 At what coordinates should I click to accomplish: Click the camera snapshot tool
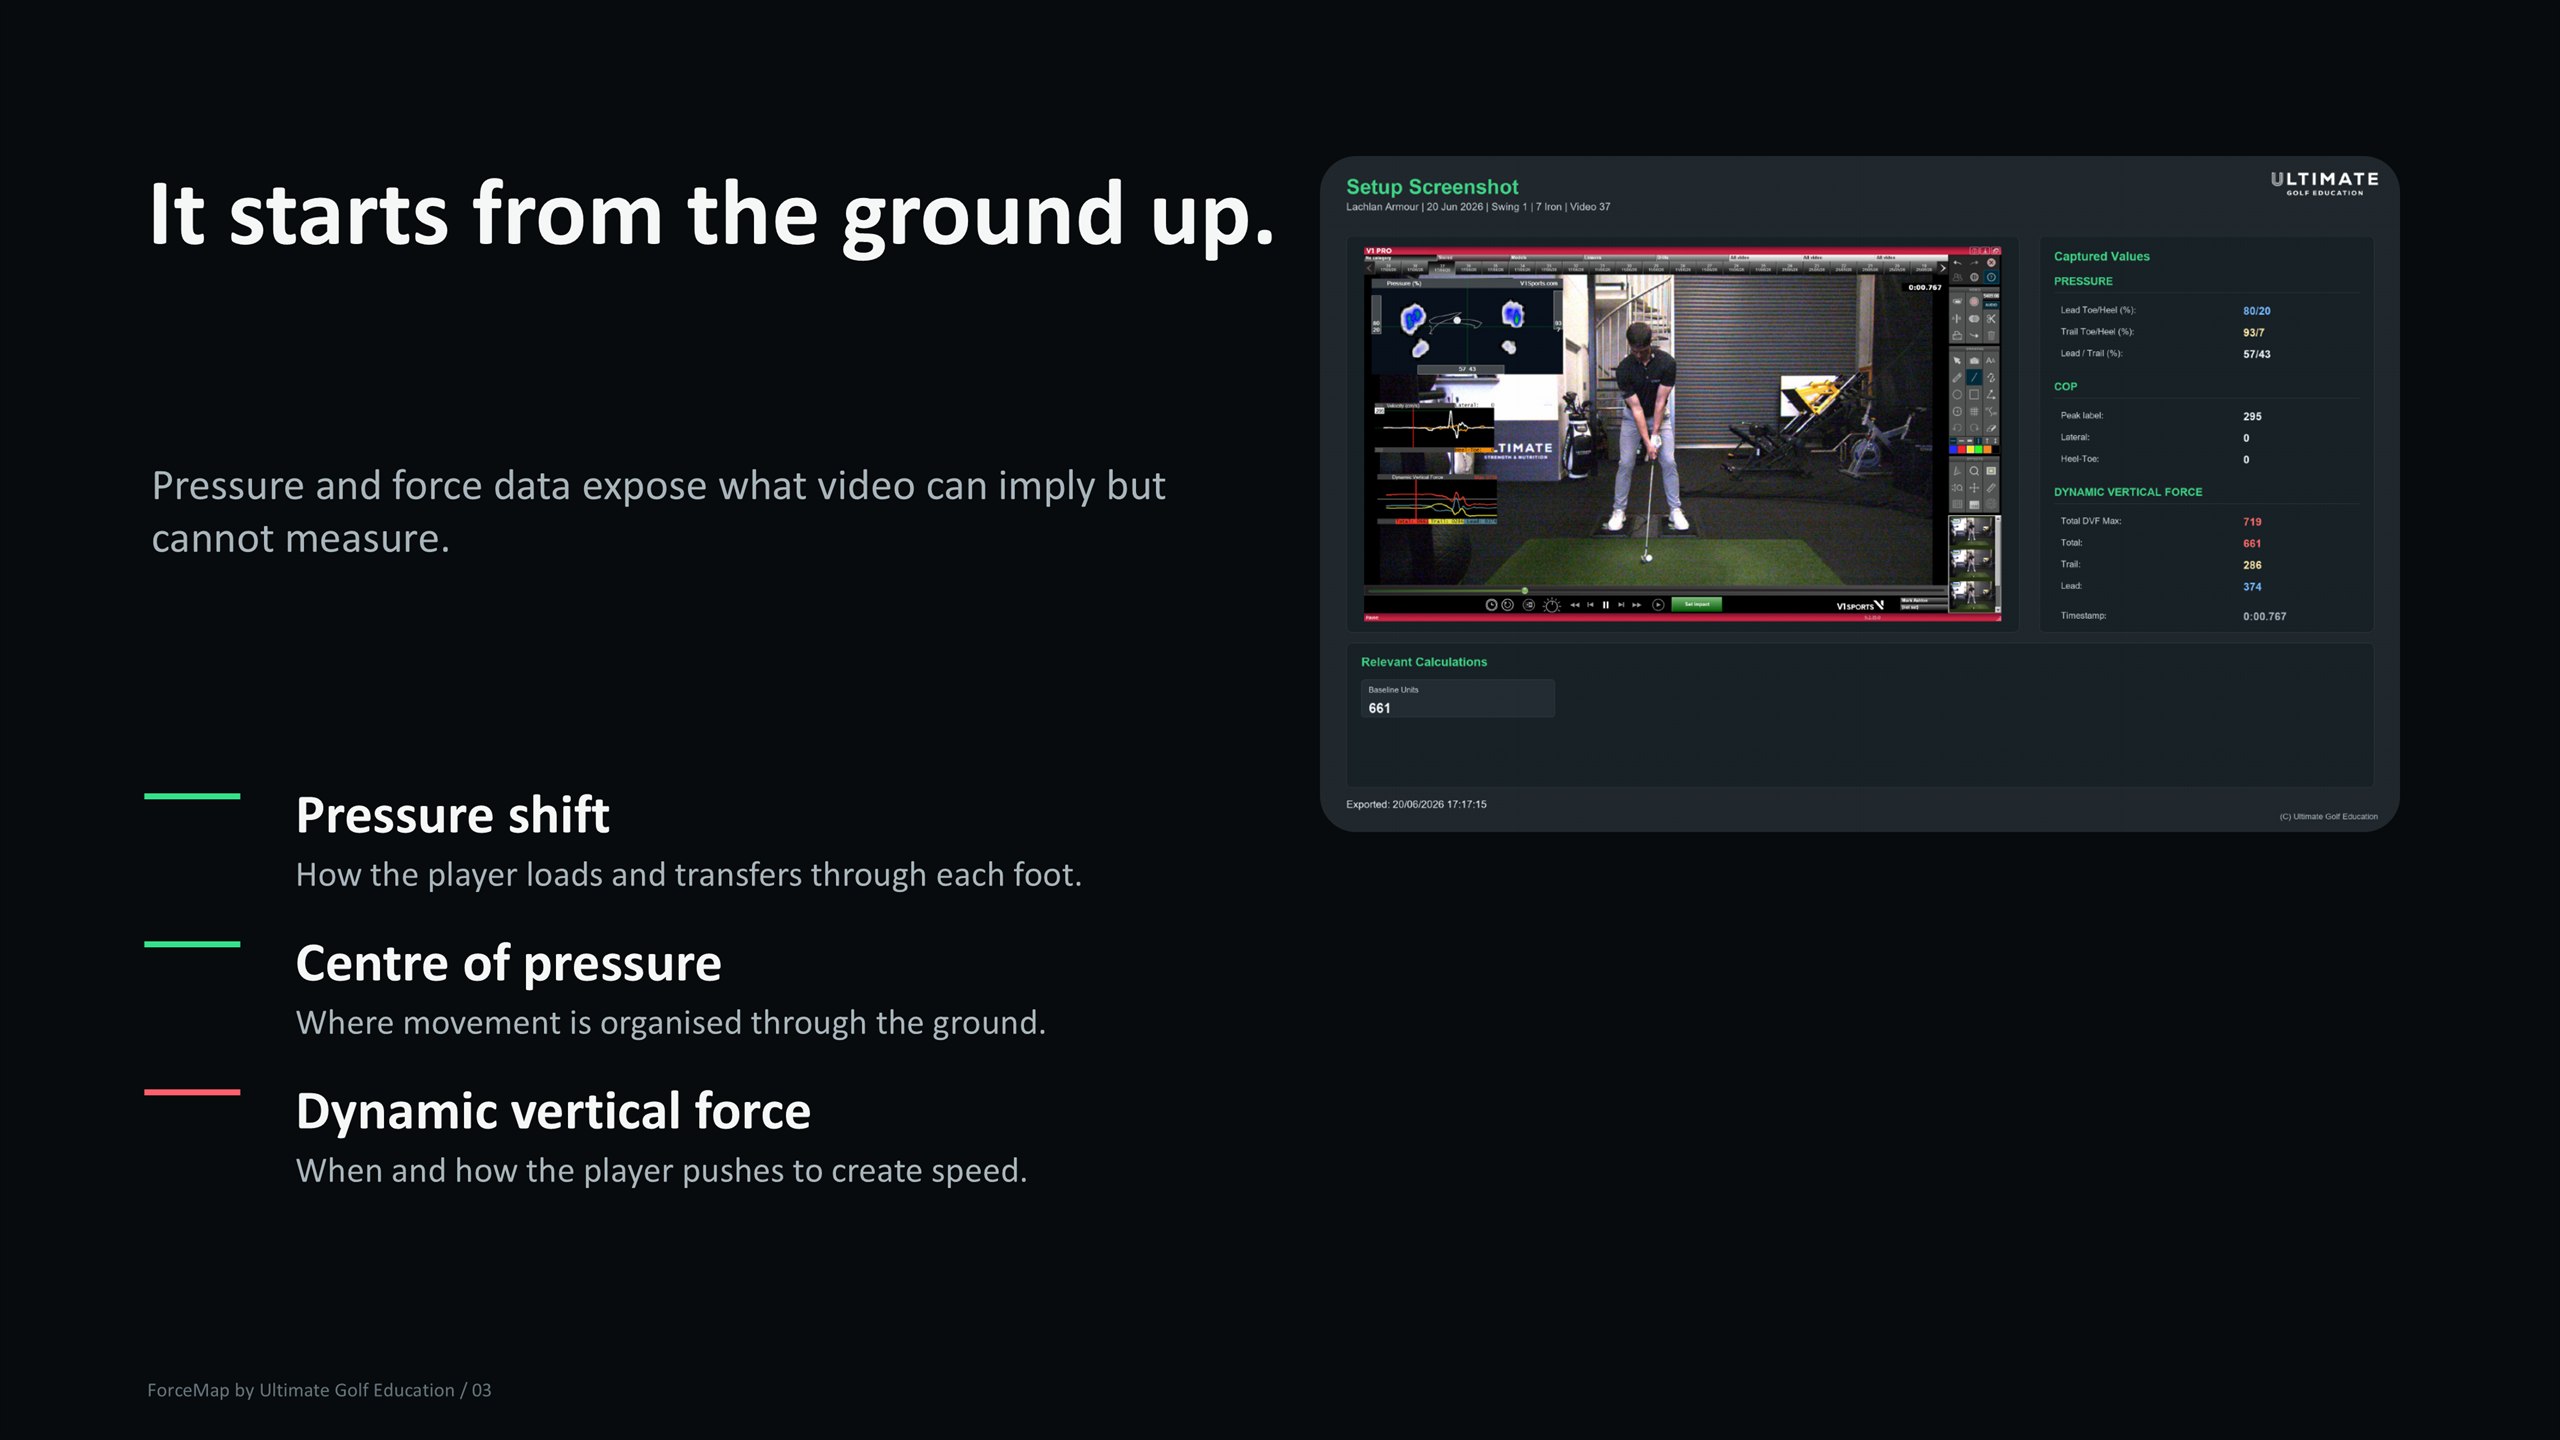1974,361
